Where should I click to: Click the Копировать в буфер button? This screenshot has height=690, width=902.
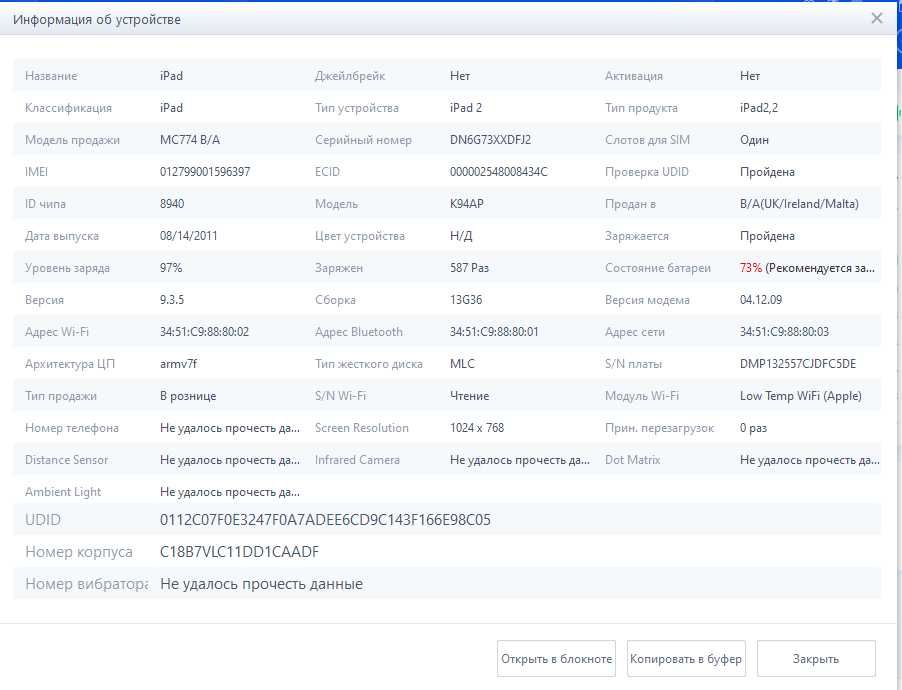click(x=686, y=659)
